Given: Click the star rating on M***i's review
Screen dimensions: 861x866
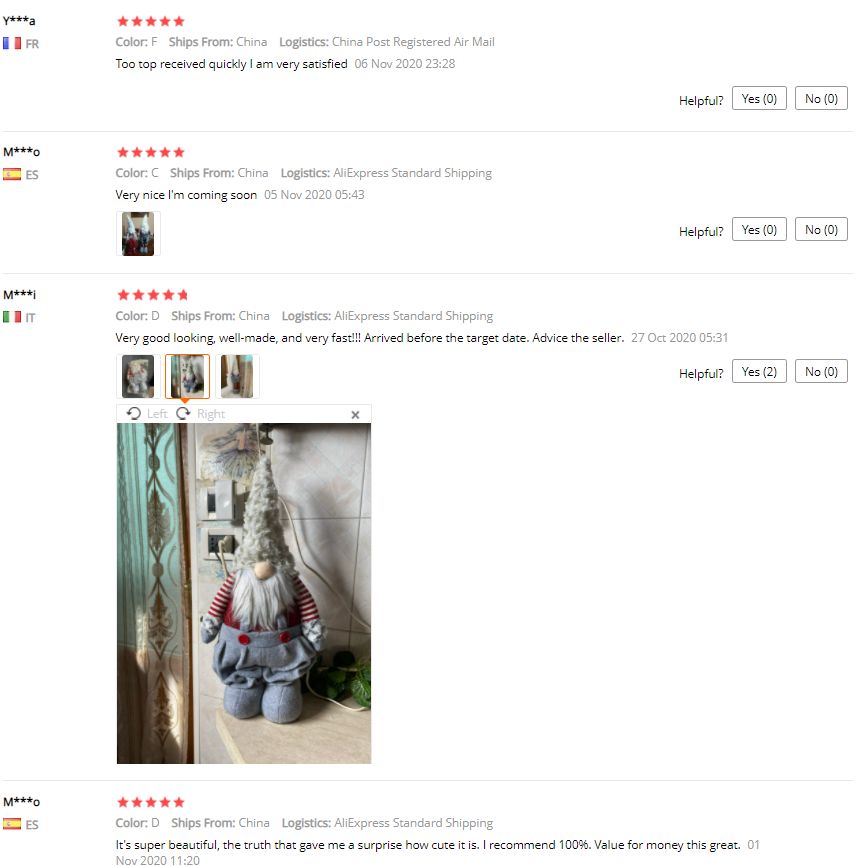Looking at the screenshot, I should click(152, 295).
